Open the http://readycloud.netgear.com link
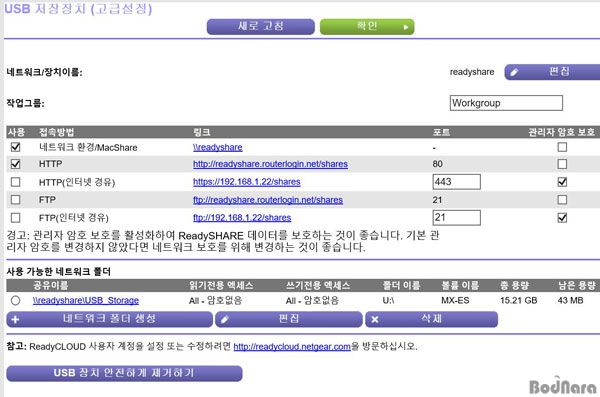This screenshot has width=600, height=397. pos(292,347)
